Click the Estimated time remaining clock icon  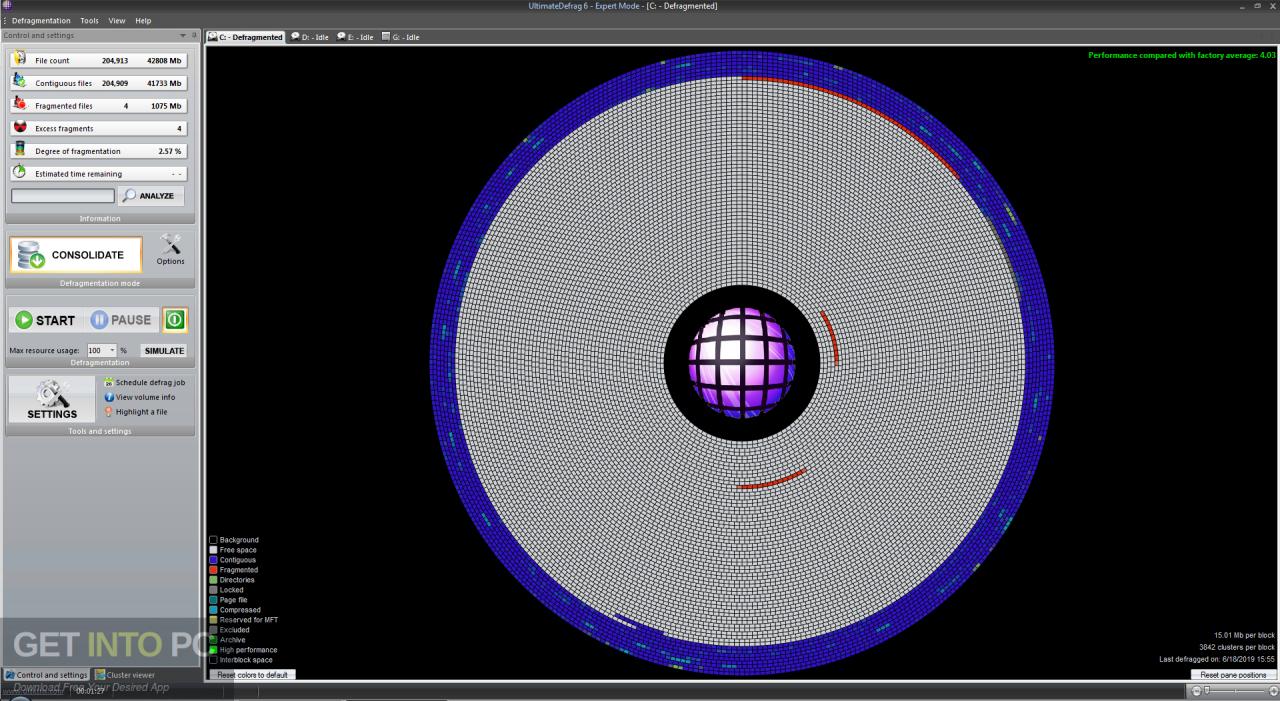pyautogui.click(x=19, y=172)
